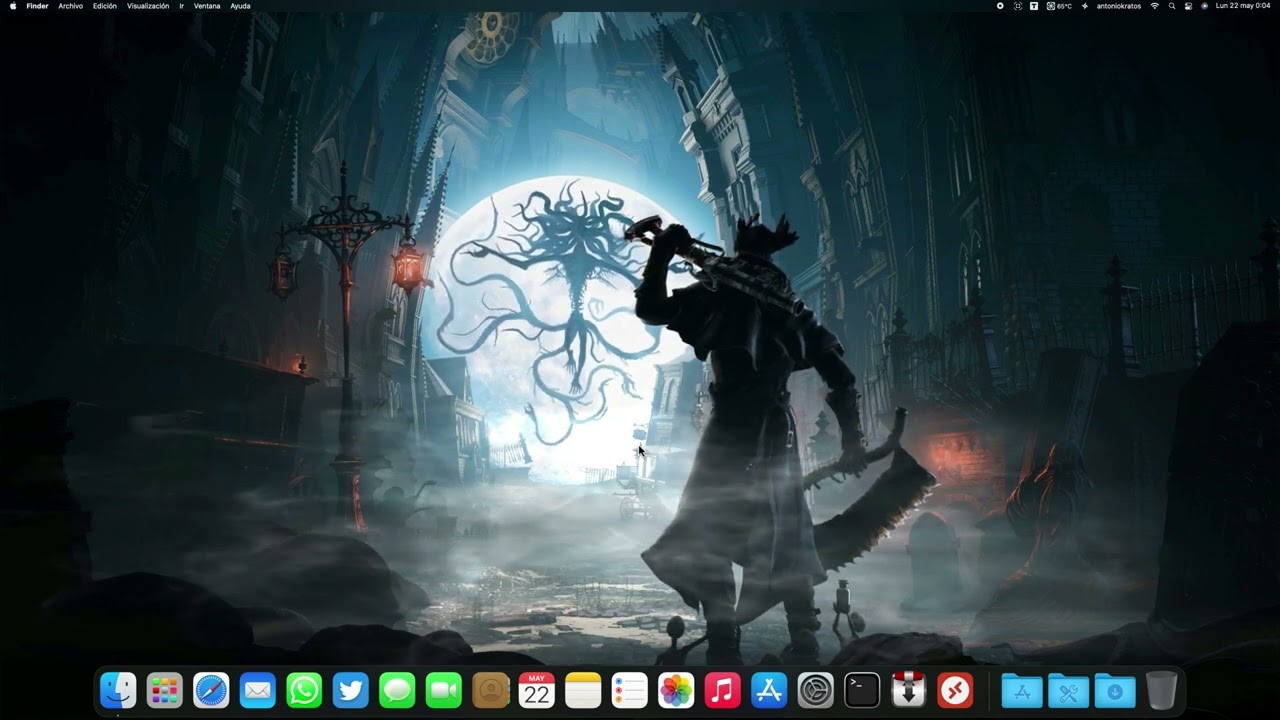Open the Twitter app icon
The image size is (1280, 720).
(x=350, y=690)
